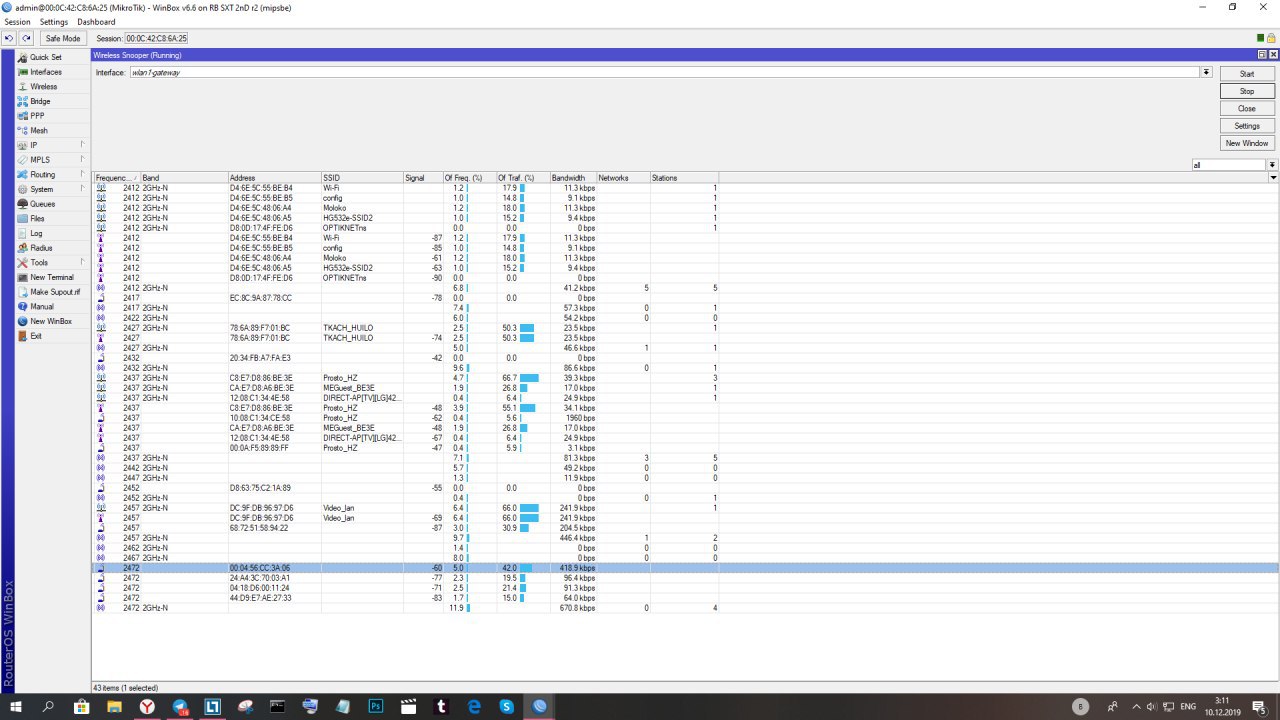Toggle Safe Mode

point(63,38)
